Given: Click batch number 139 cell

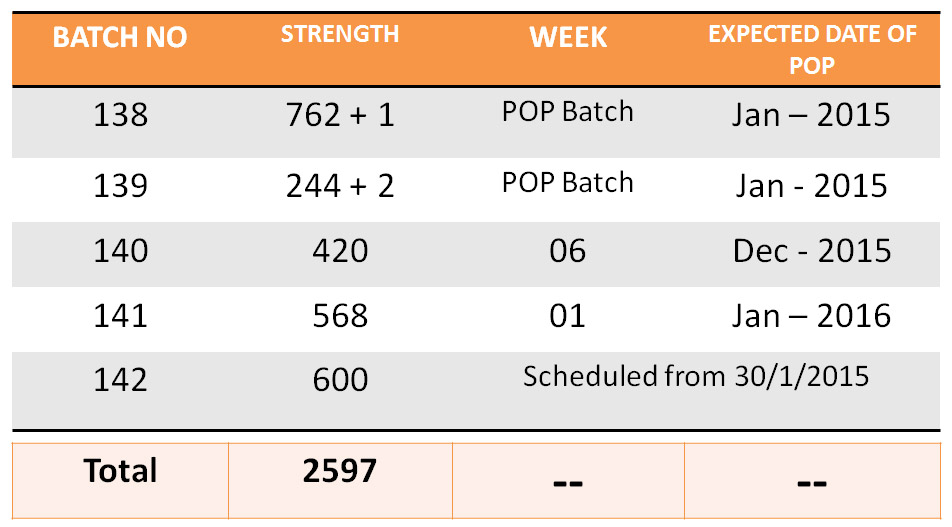Looking at the screenshot, I should (x=120, y=185).
